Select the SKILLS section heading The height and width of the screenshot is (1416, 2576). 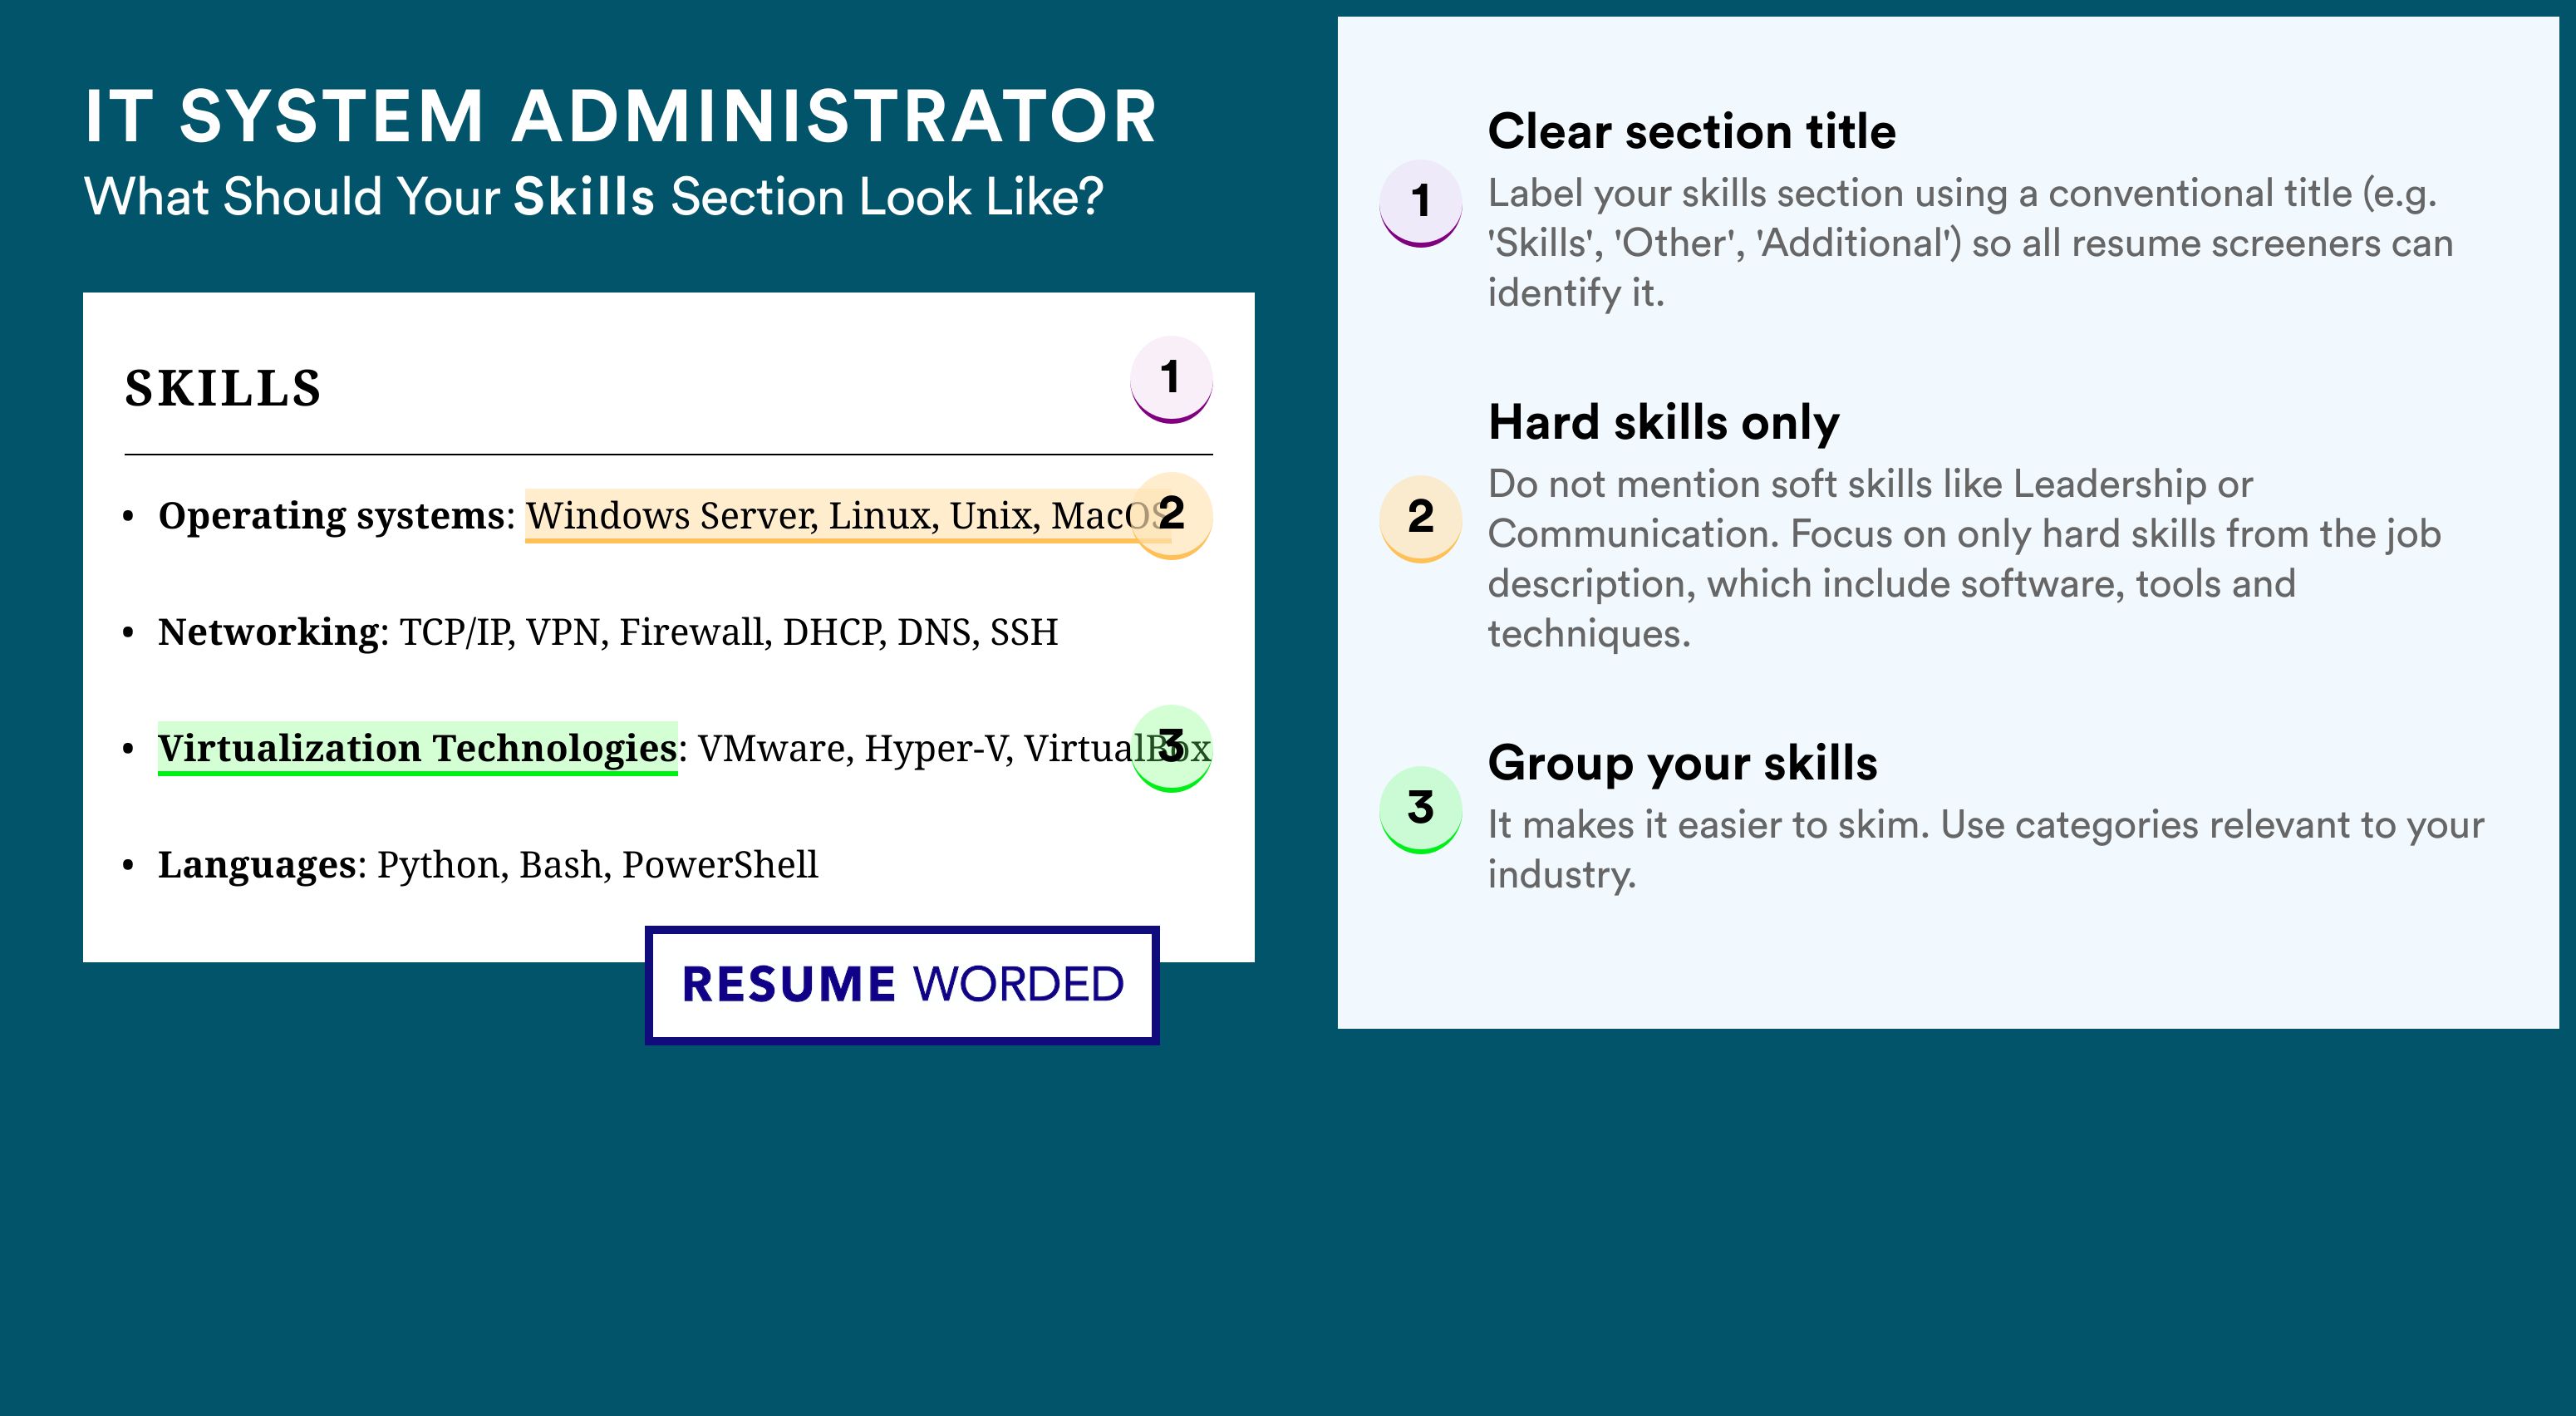(222, 388)
